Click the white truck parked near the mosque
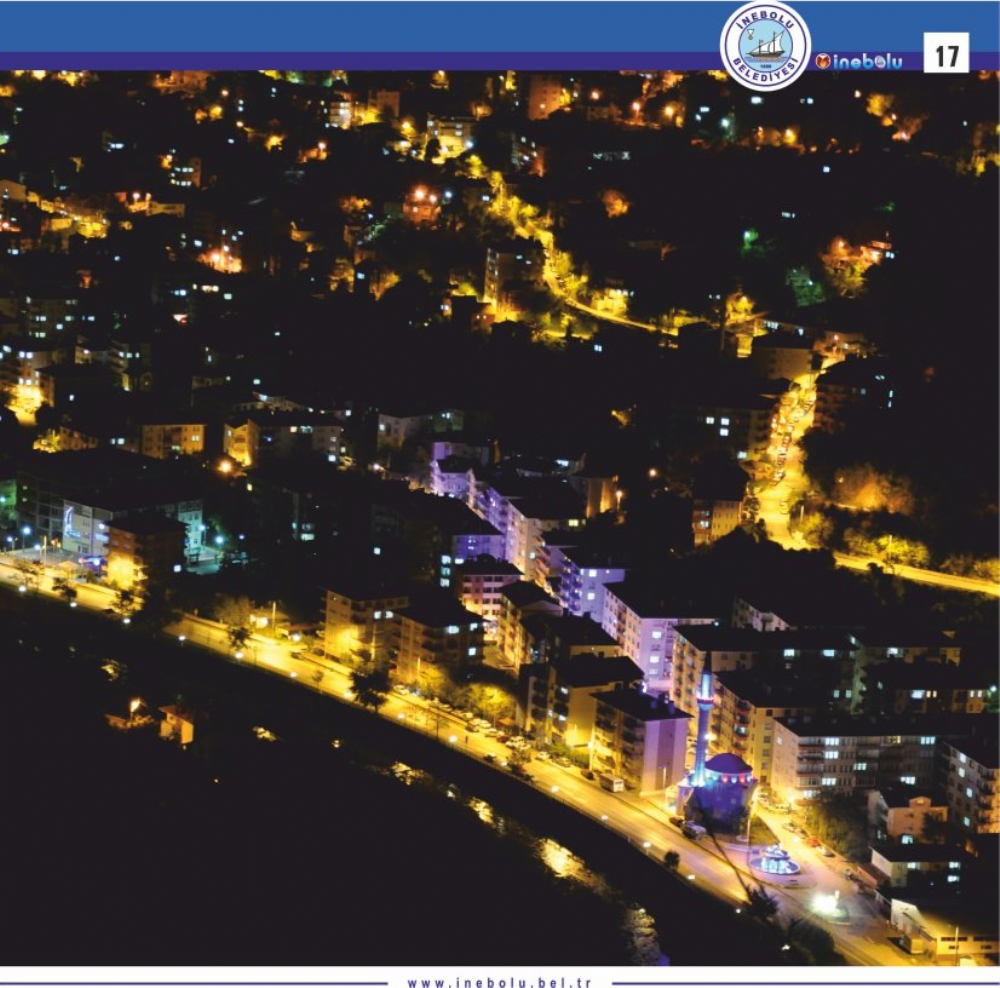The image size is (1000, 988). pos(611,782)
